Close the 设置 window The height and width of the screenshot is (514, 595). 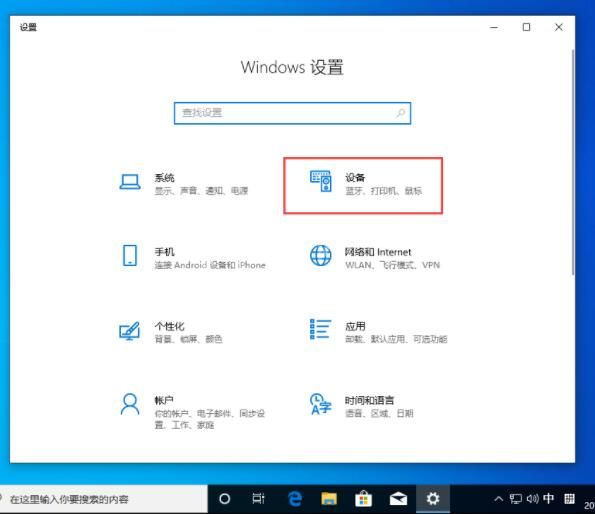pyautogui.click(x=559, y=27)
